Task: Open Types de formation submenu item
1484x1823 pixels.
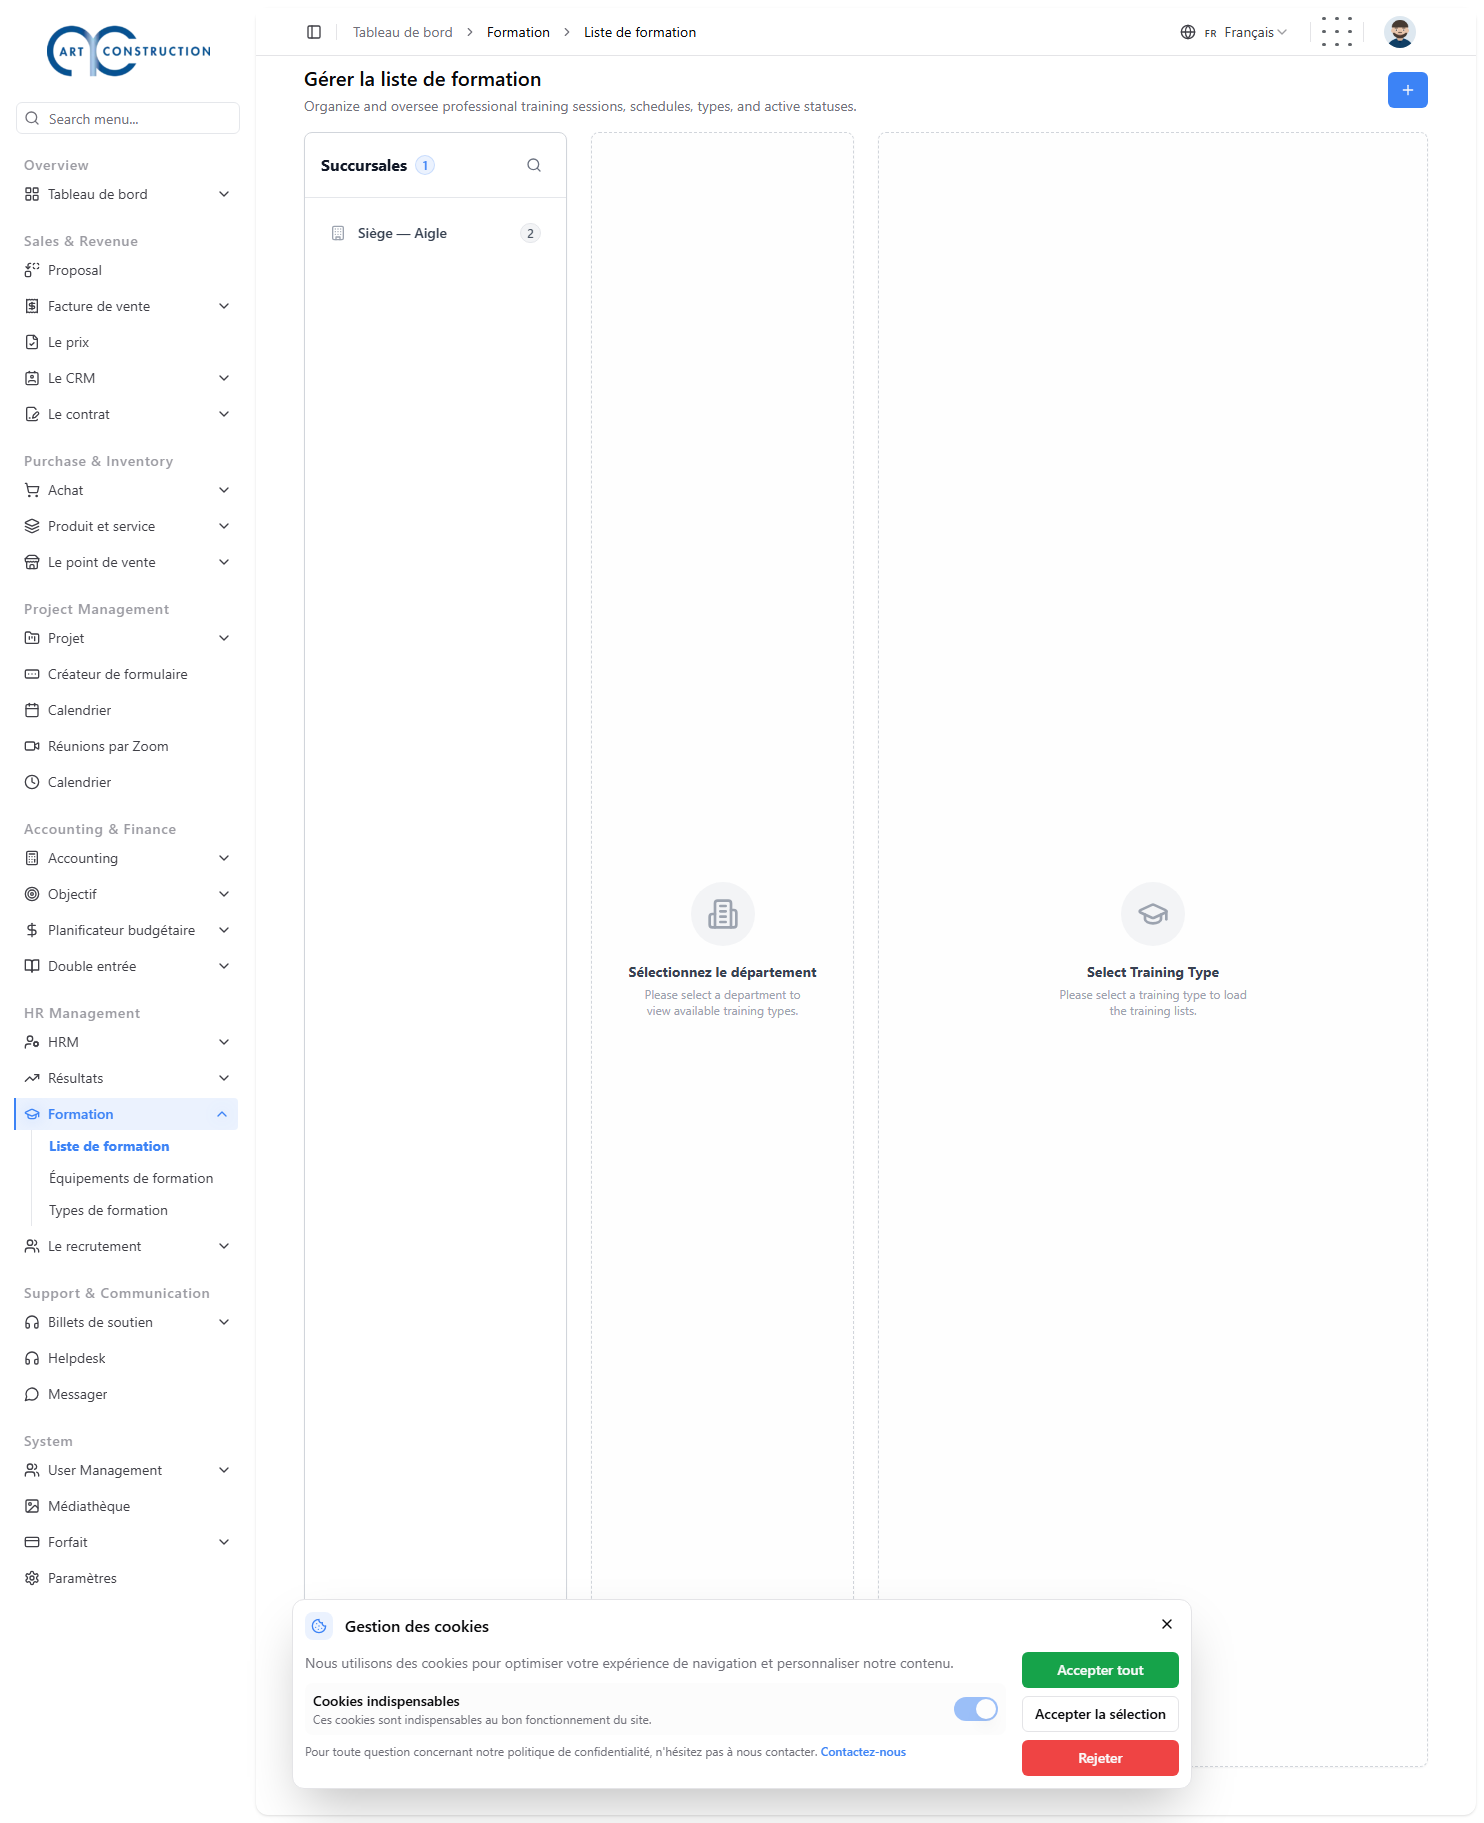Action: [x=108, y=1210]
